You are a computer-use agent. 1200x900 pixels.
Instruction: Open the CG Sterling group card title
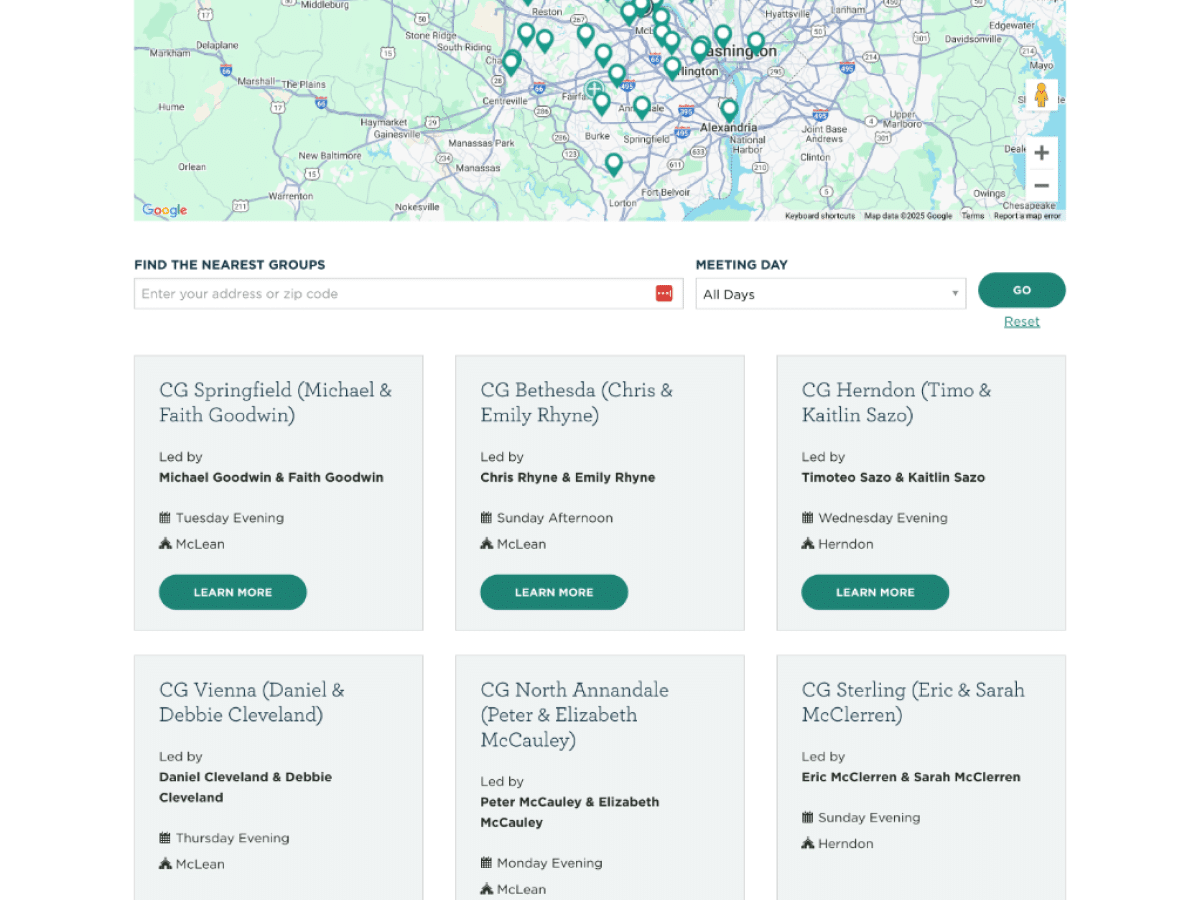(912, 702)
